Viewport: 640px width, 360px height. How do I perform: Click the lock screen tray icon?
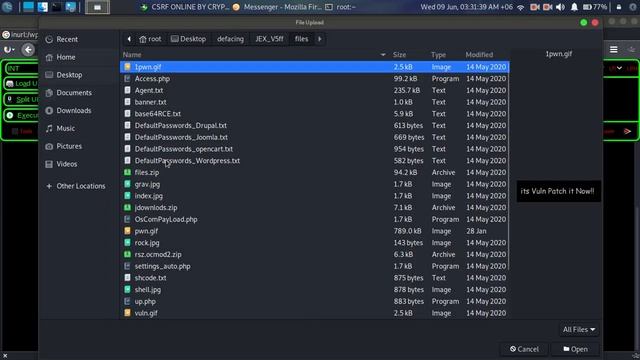click(619, 7)
